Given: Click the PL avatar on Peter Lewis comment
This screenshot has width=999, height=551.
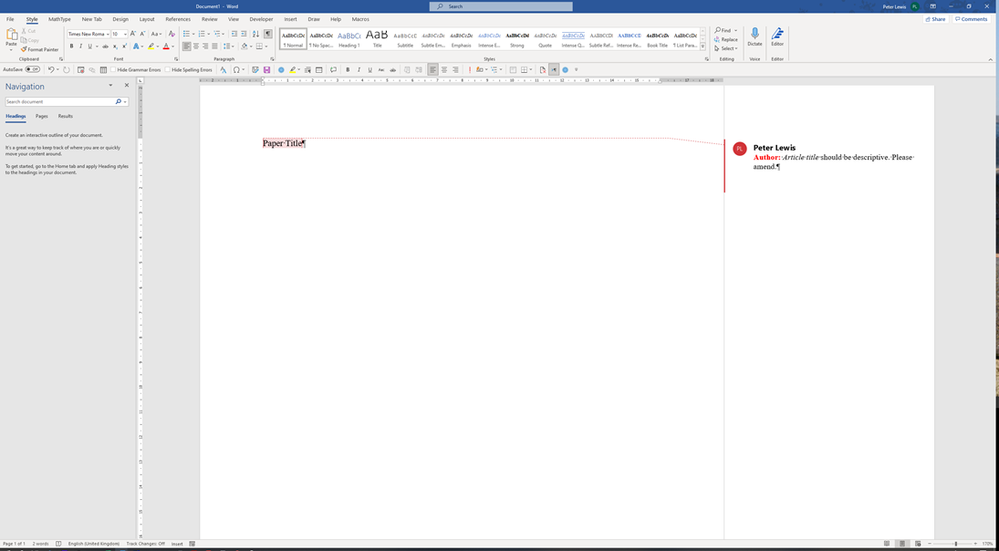Looking at the screenshot, I should [x=740, y=148].
